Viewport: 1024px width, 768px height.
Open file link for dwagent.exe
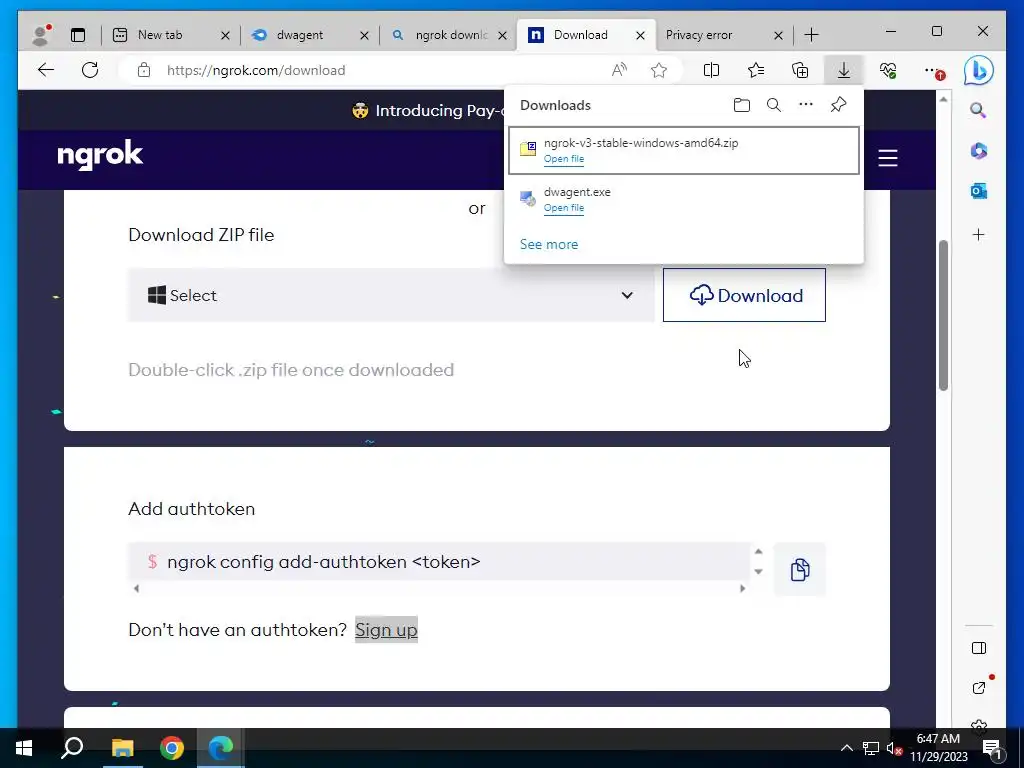point(564,208)
